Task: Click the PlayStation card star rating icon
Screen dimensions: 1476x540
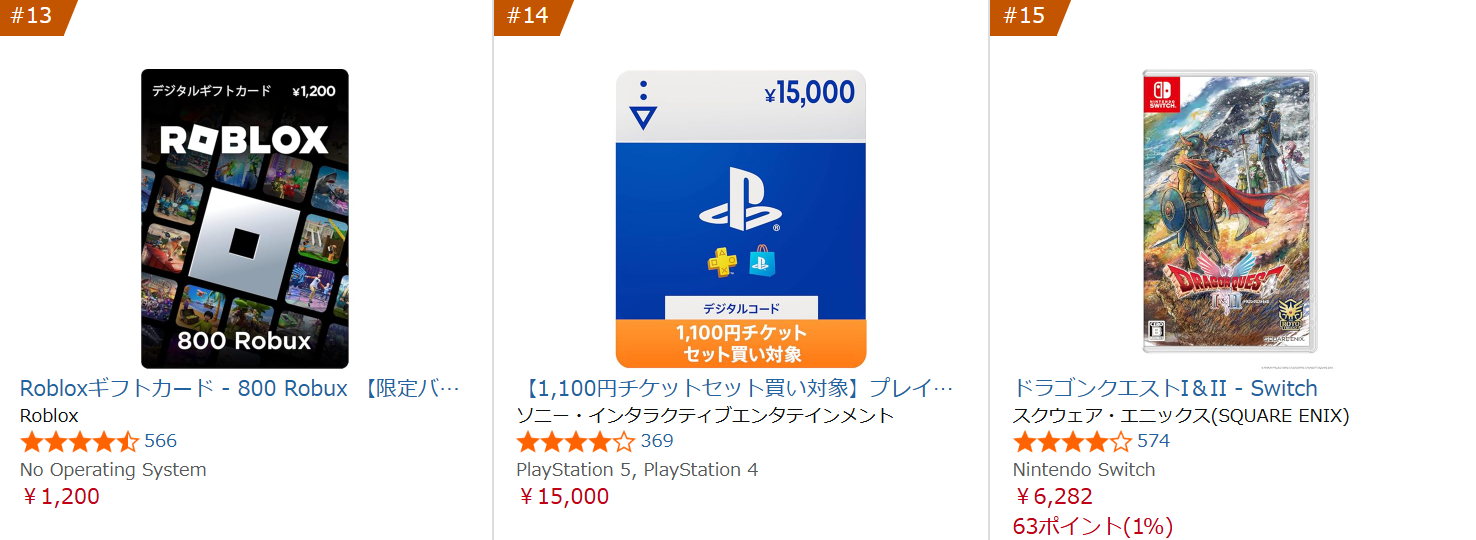Action: point(575,442)
